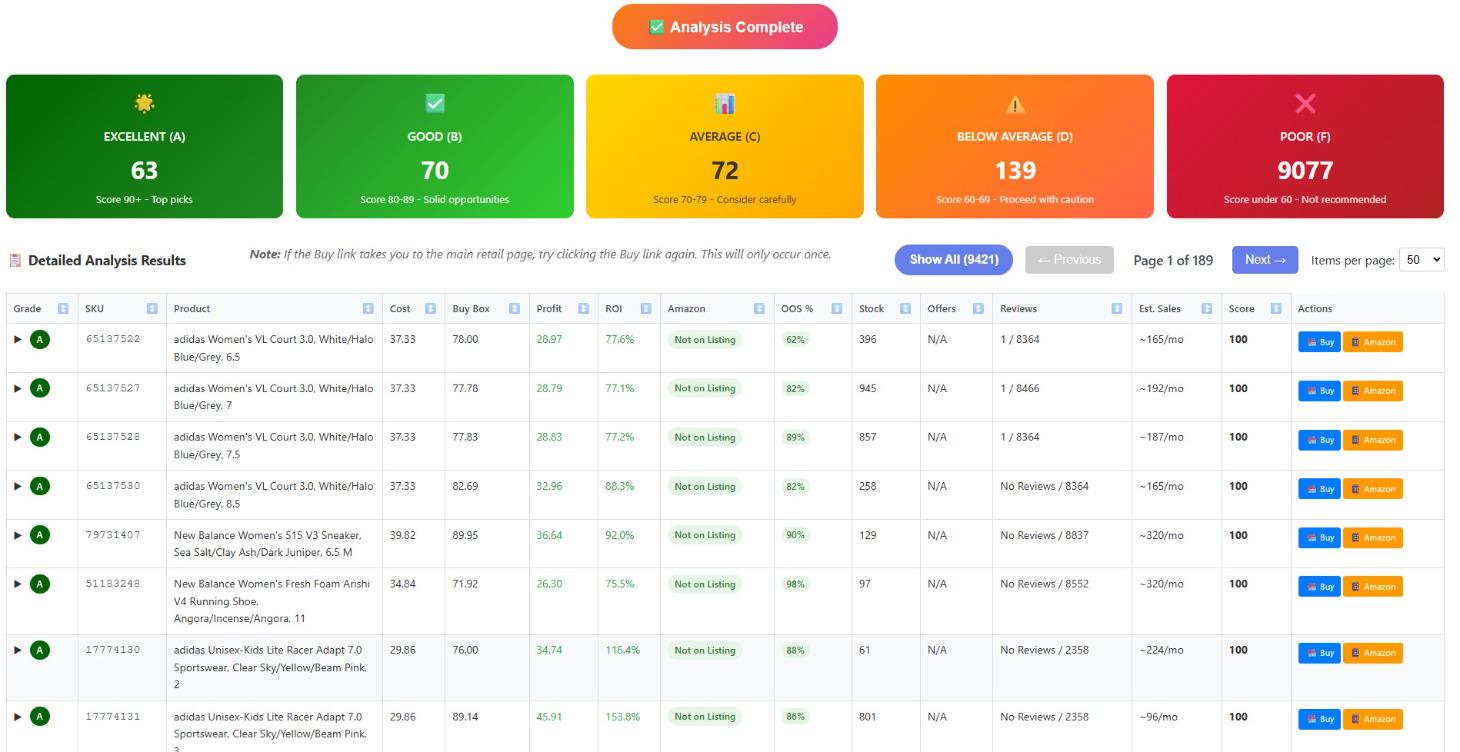Click the Show All (9421) button

pos(954,259)
